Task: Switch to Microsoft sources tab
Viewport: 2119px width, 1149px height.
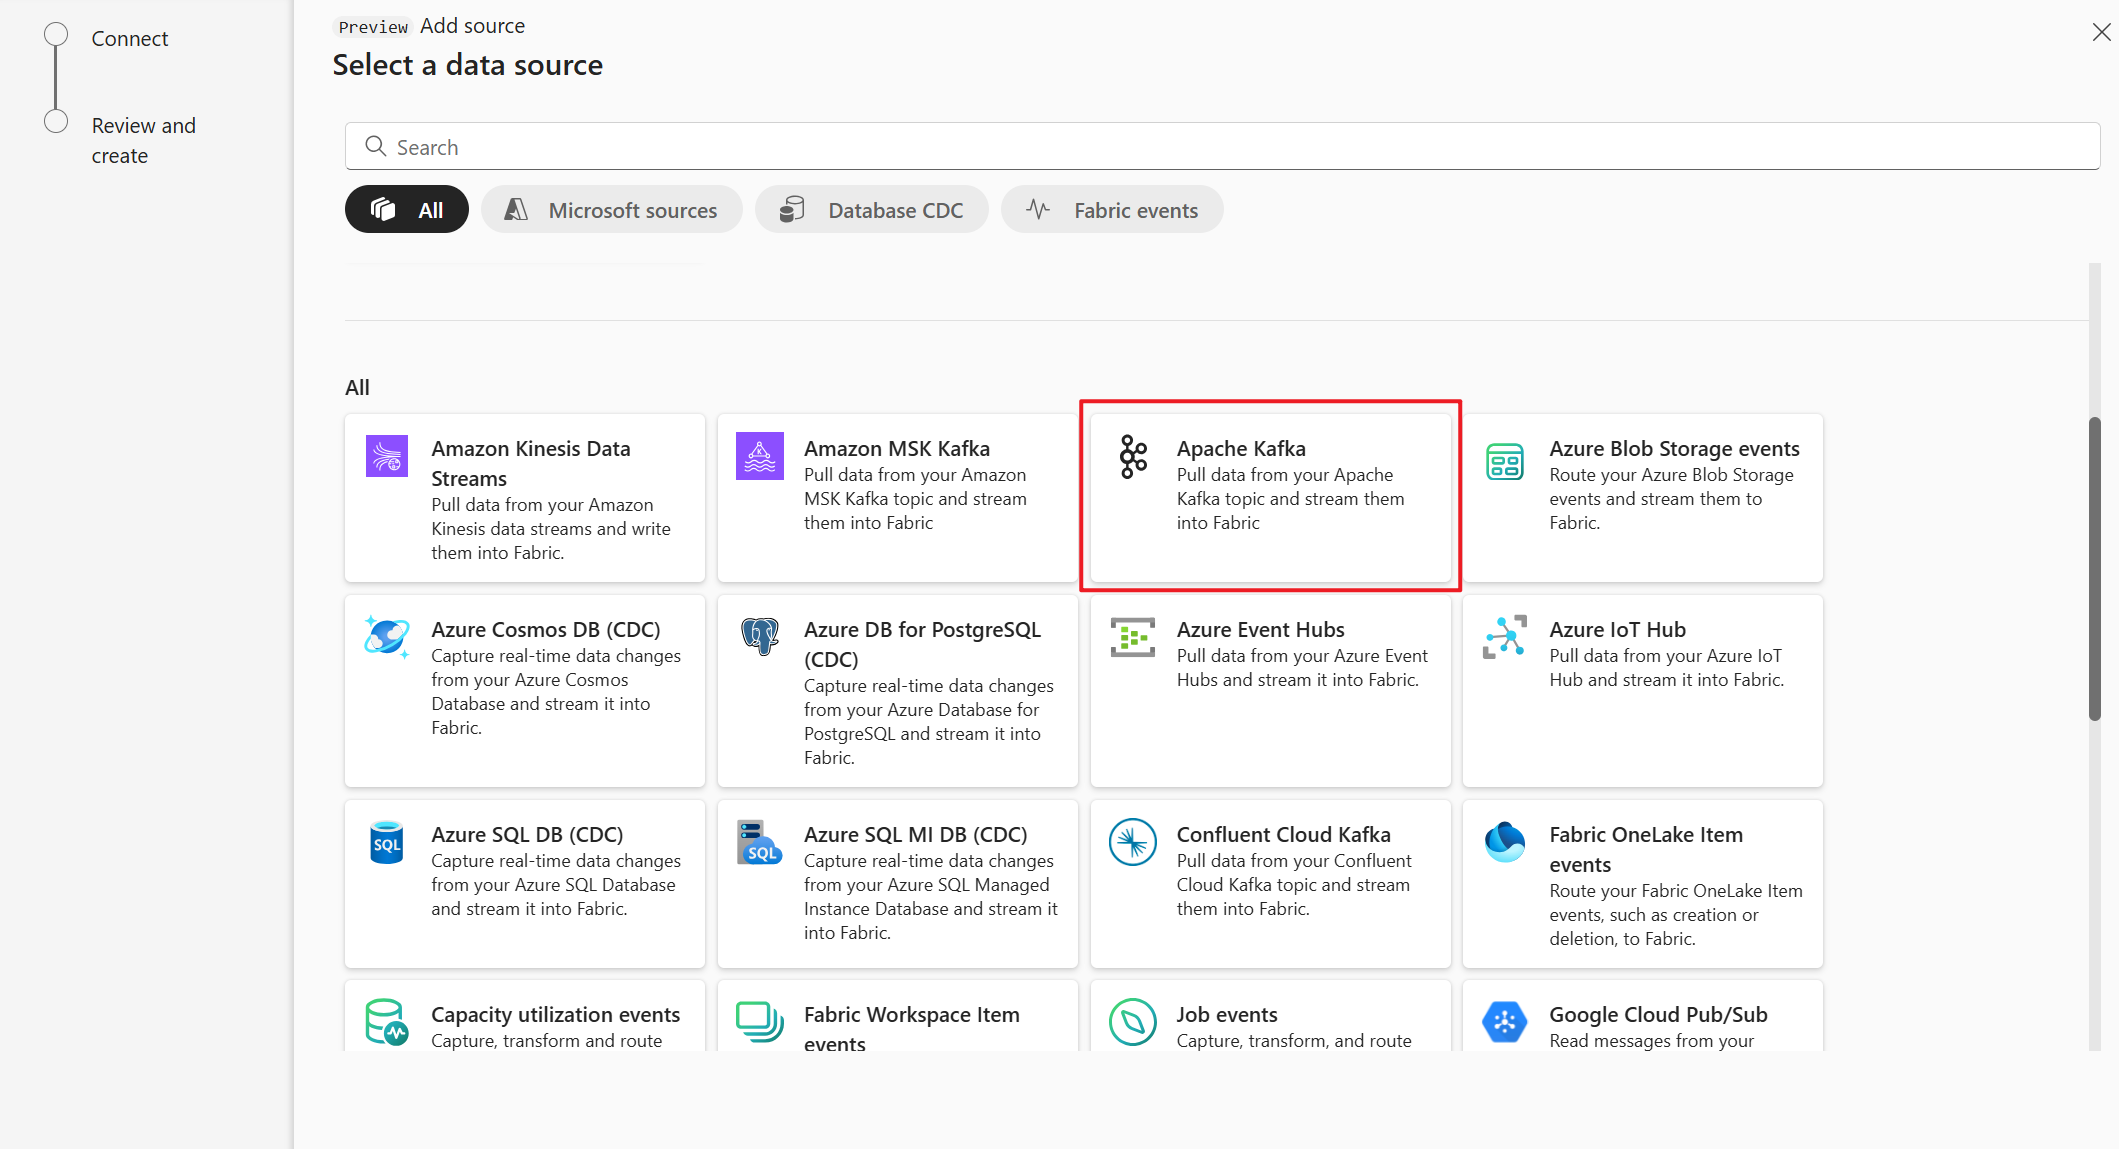Action: [x=613, y=209]
